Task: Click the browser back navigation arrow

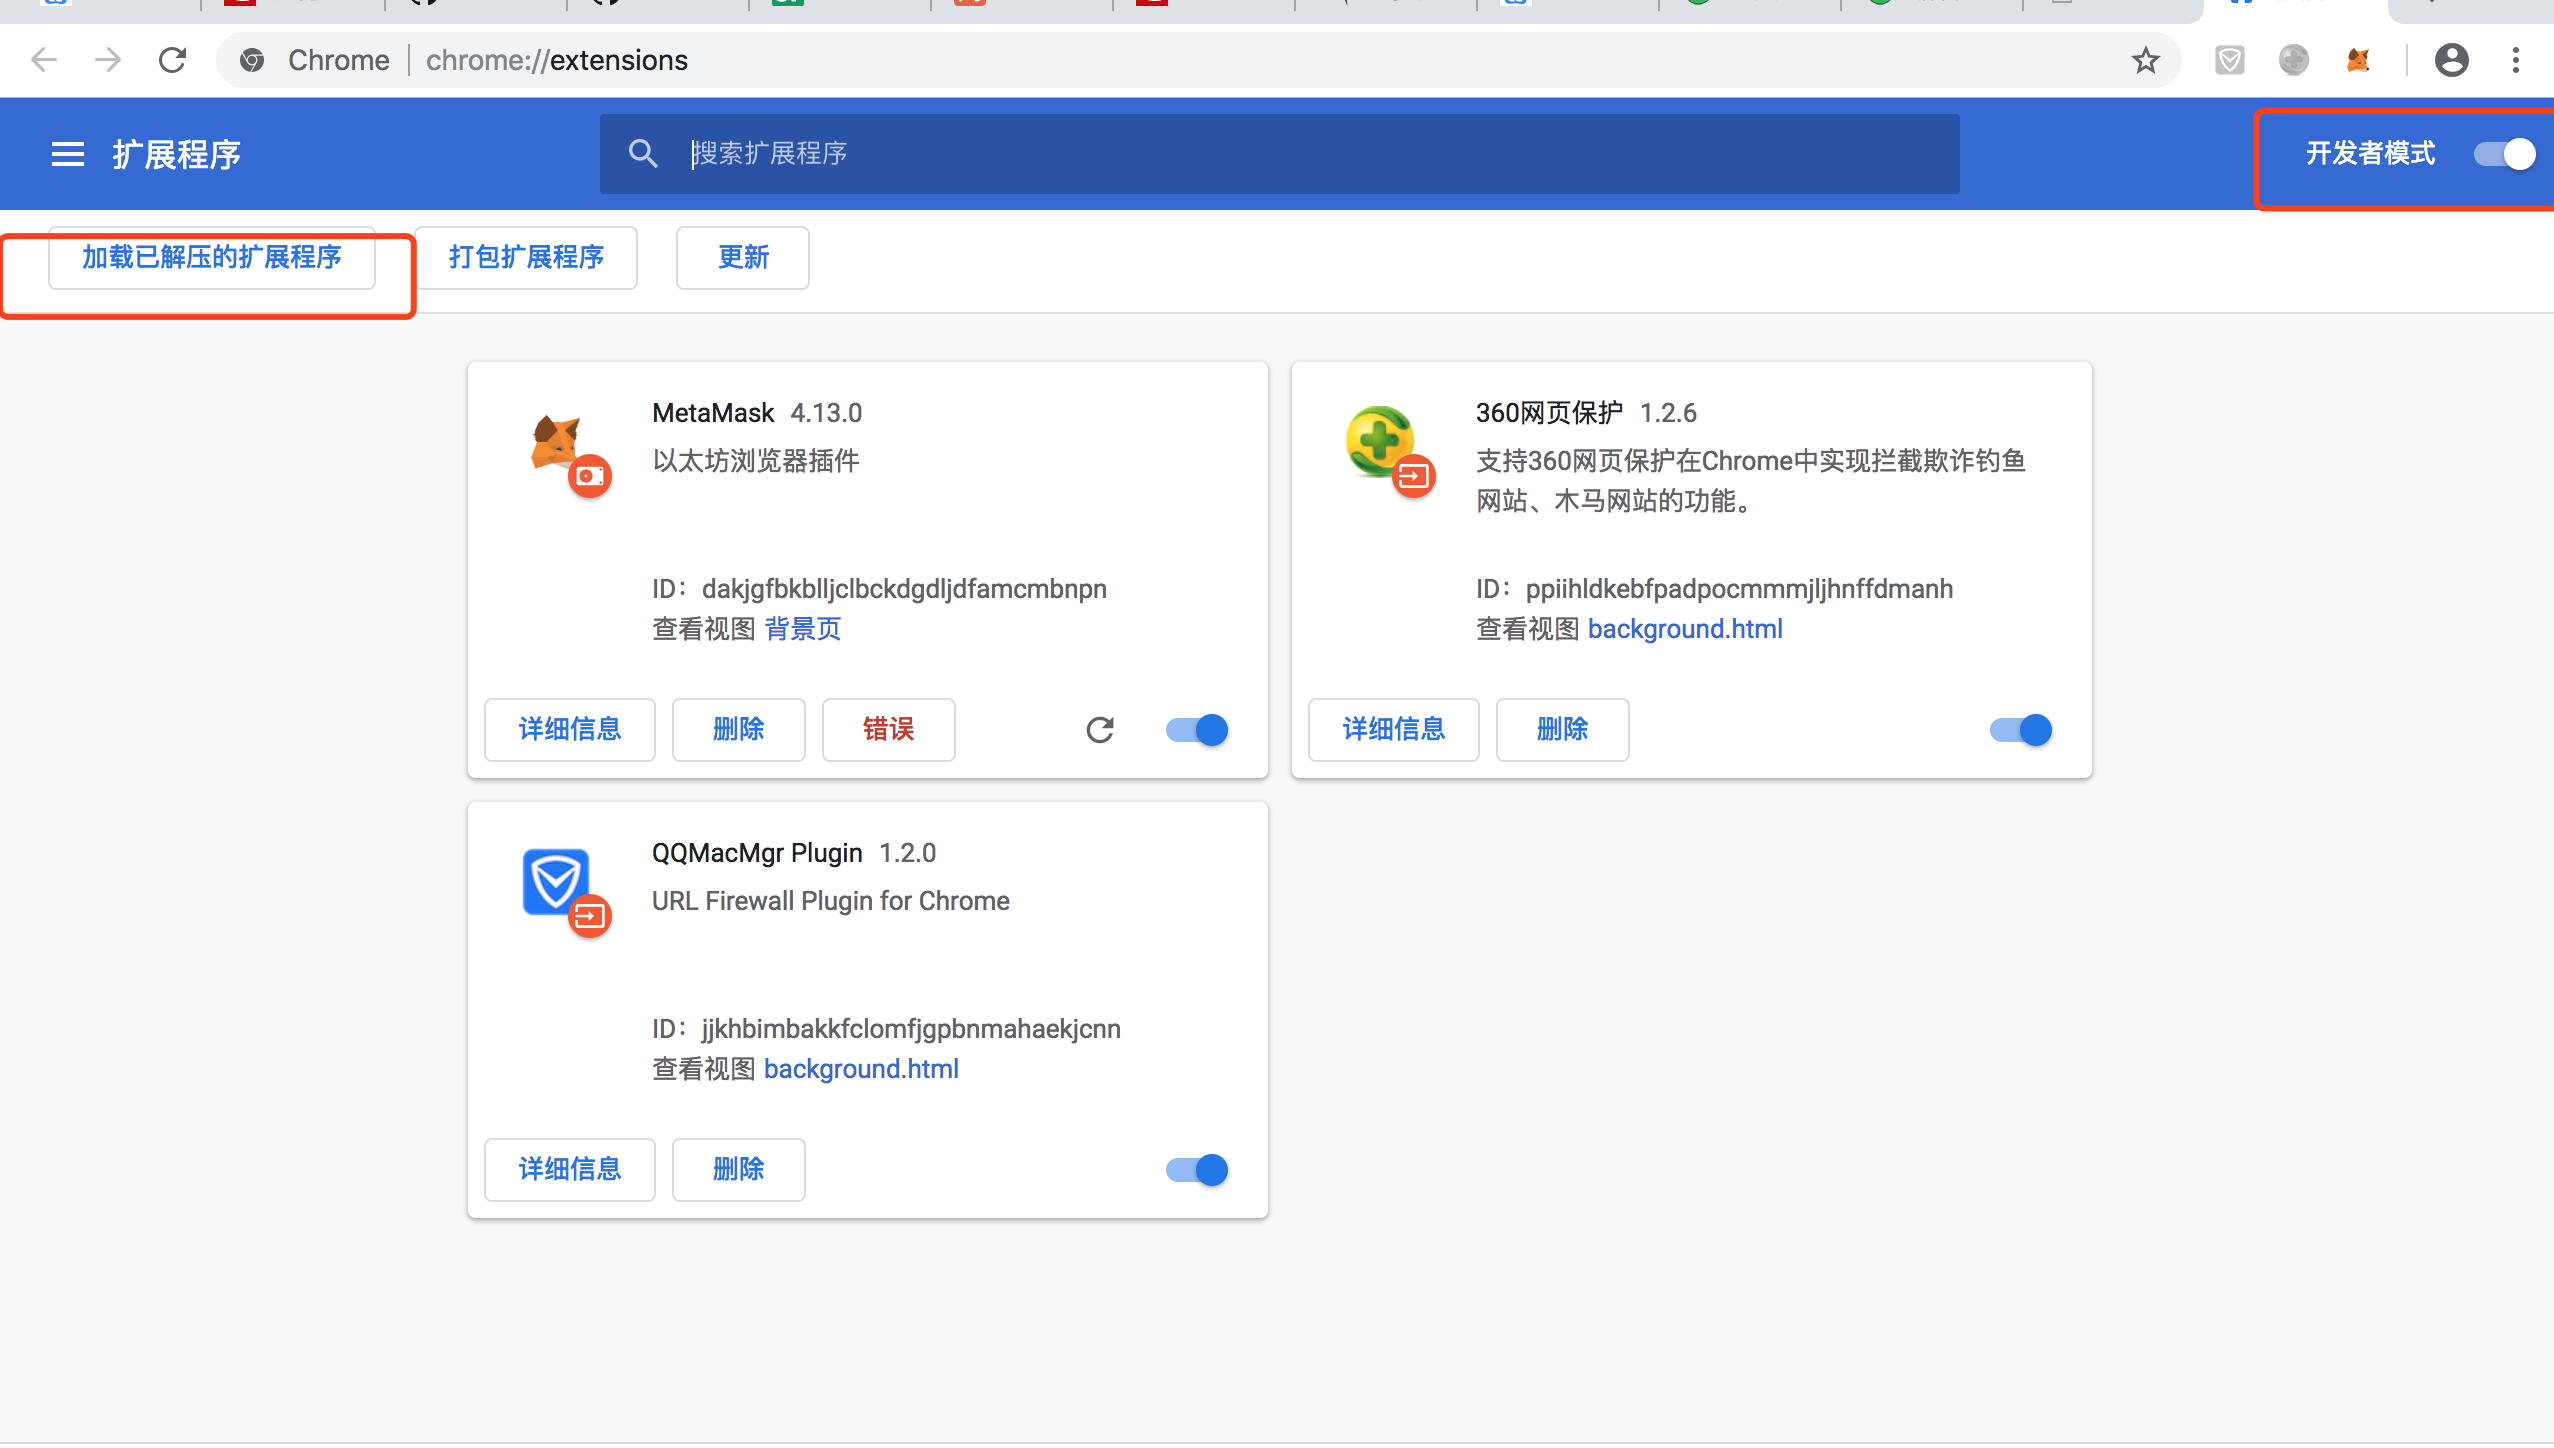Action: pyautogui.click(x=43, y=60)
